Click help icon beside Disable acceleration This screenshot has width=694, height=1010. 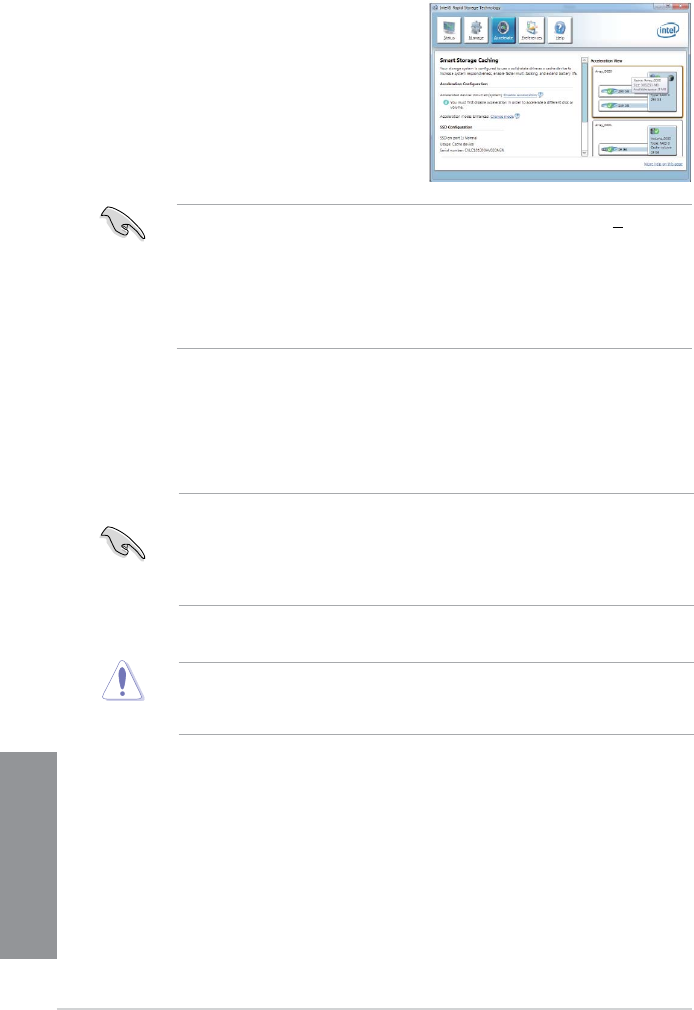pyautogui.click(x=540, y=95)
